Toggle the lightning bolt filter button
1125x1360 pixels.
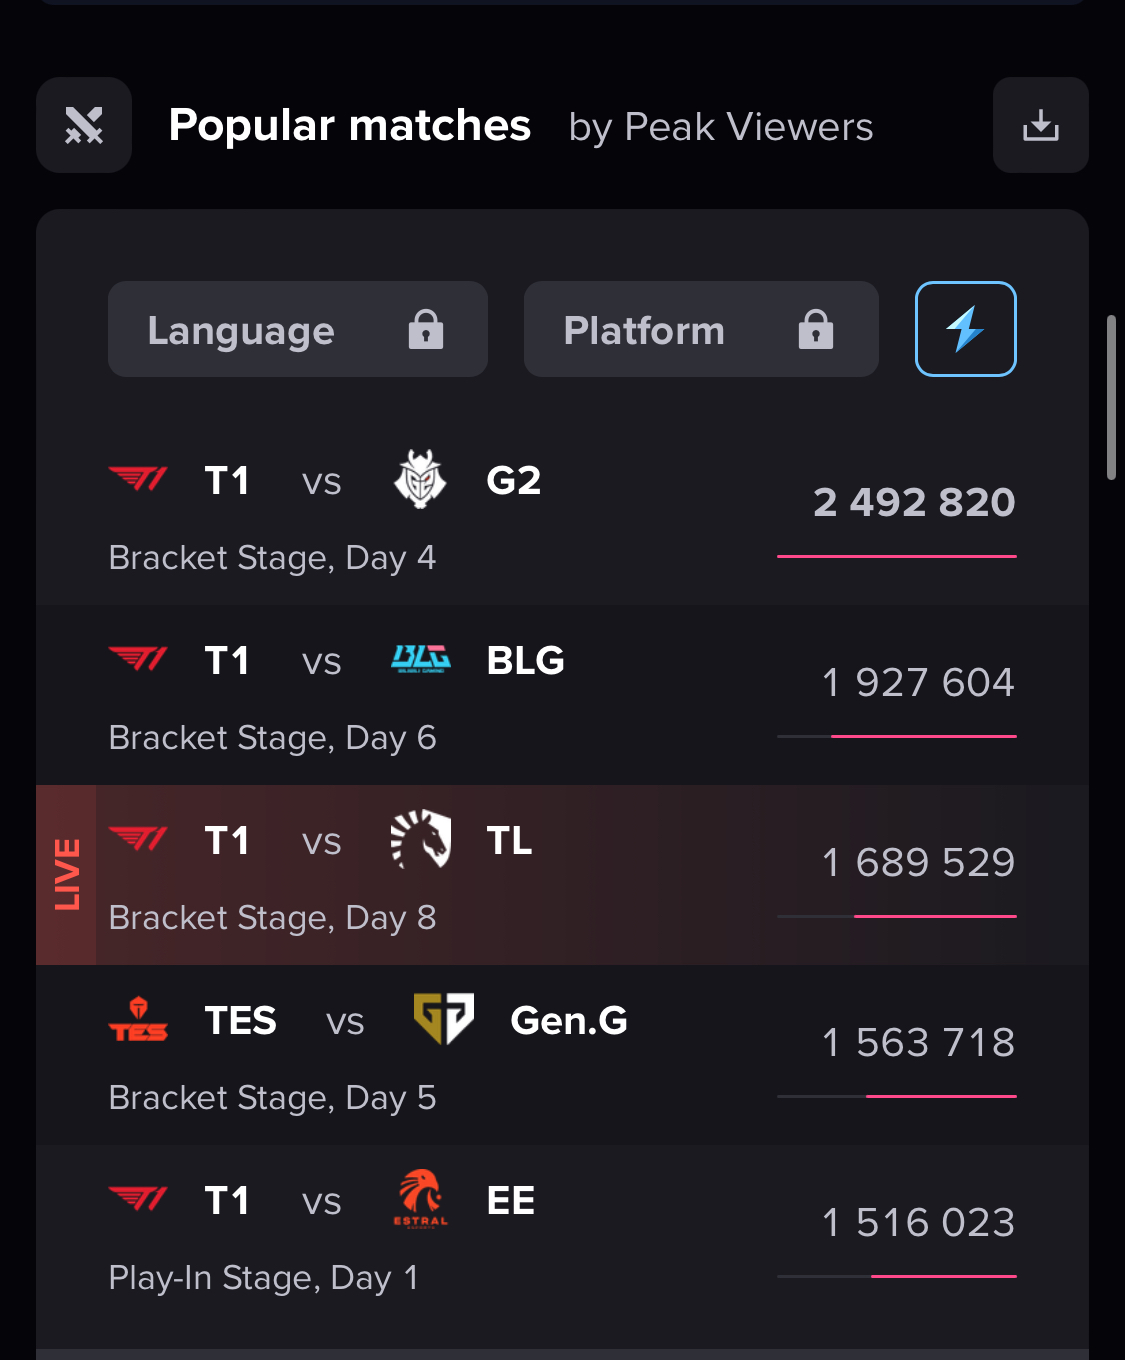click(965, 329)
